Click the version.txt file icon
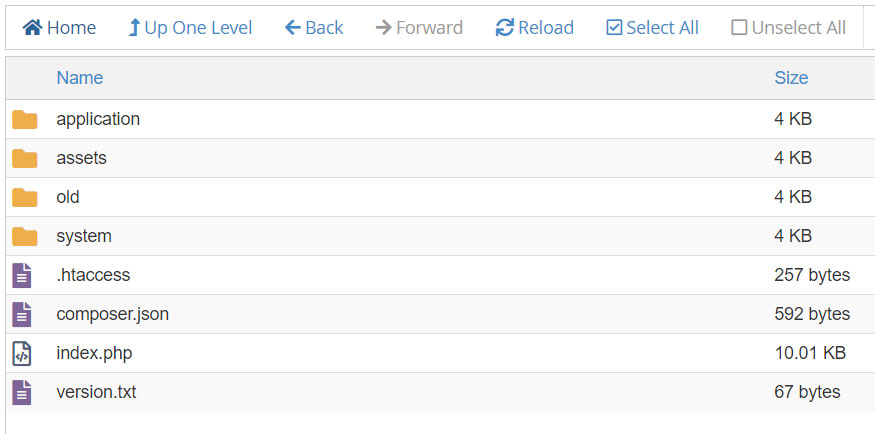This screenshot has height=434, width=875. click(21, 392)
